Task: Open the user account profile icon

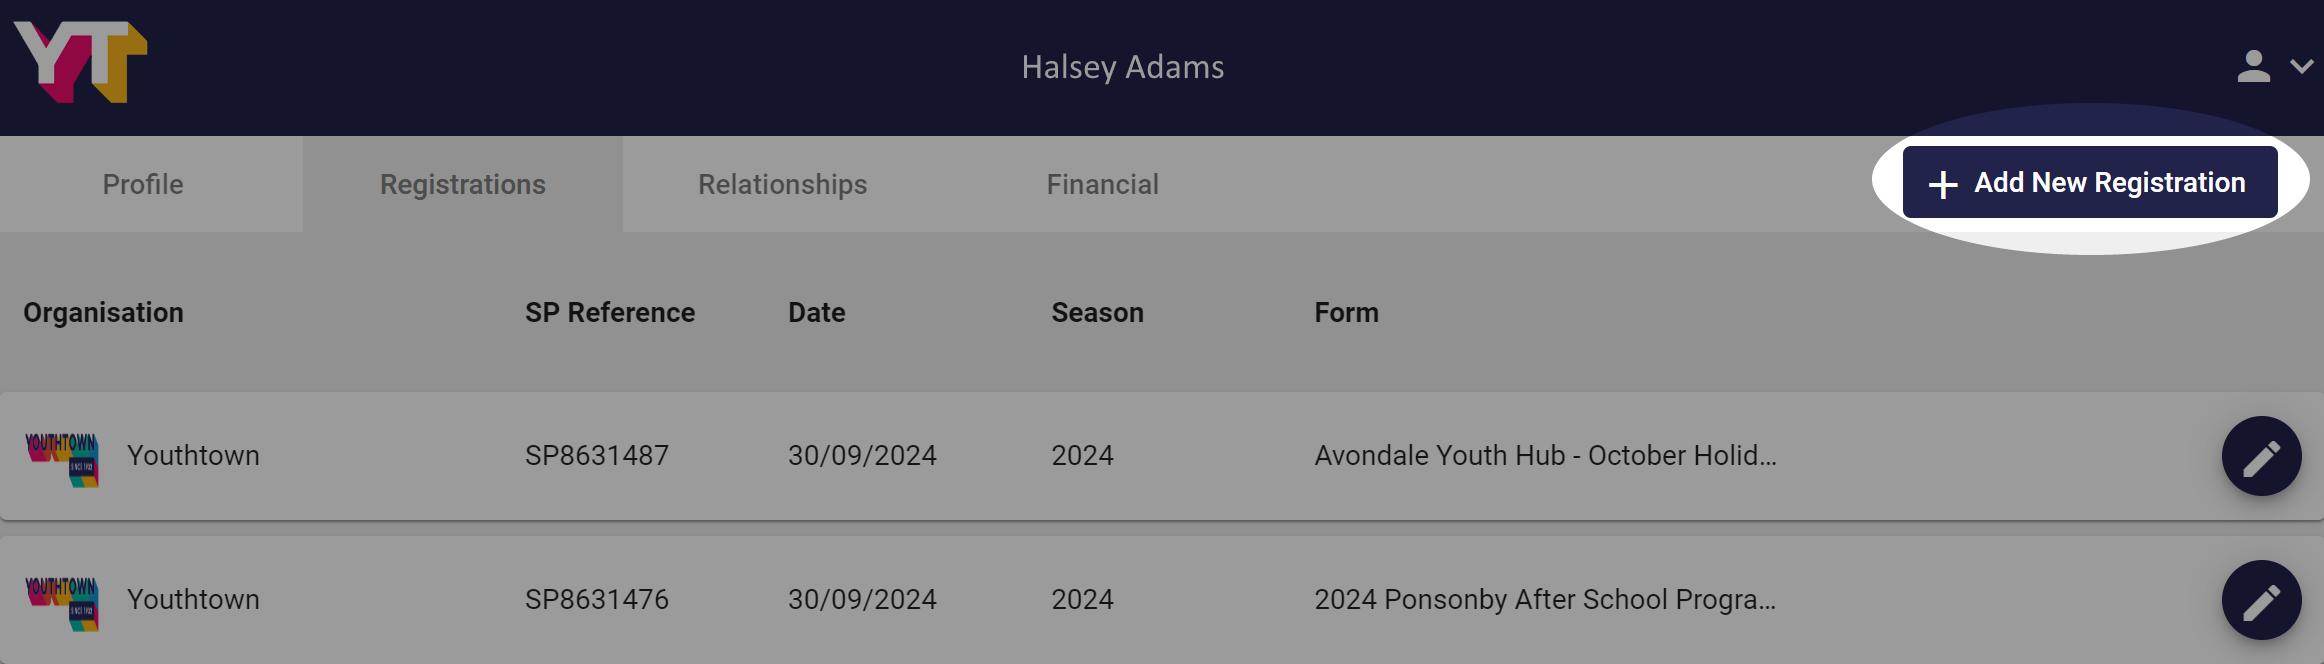Action: click(2253, 67)
